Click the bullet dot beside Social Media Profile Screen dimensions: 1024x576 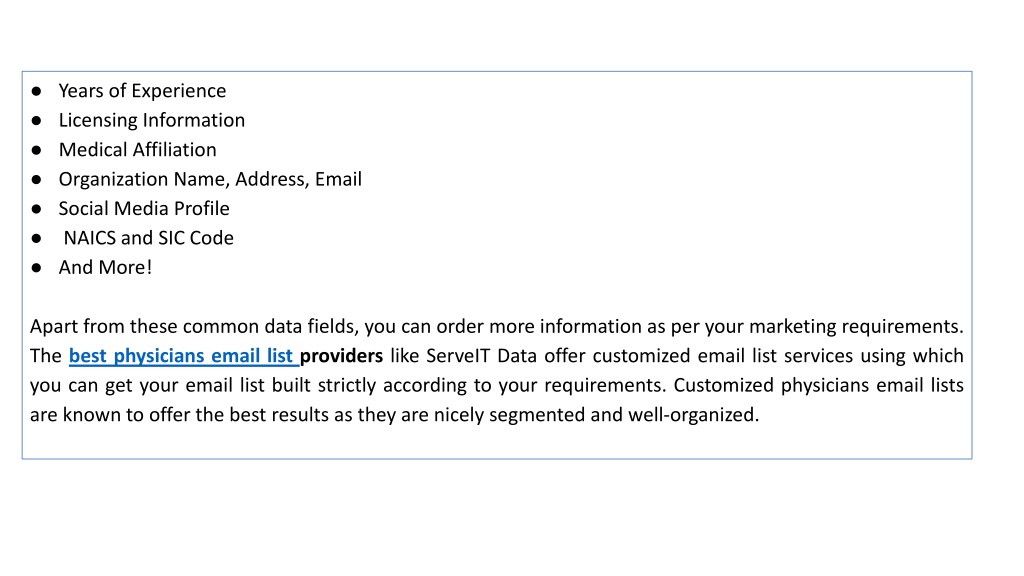tap(37, 209)
